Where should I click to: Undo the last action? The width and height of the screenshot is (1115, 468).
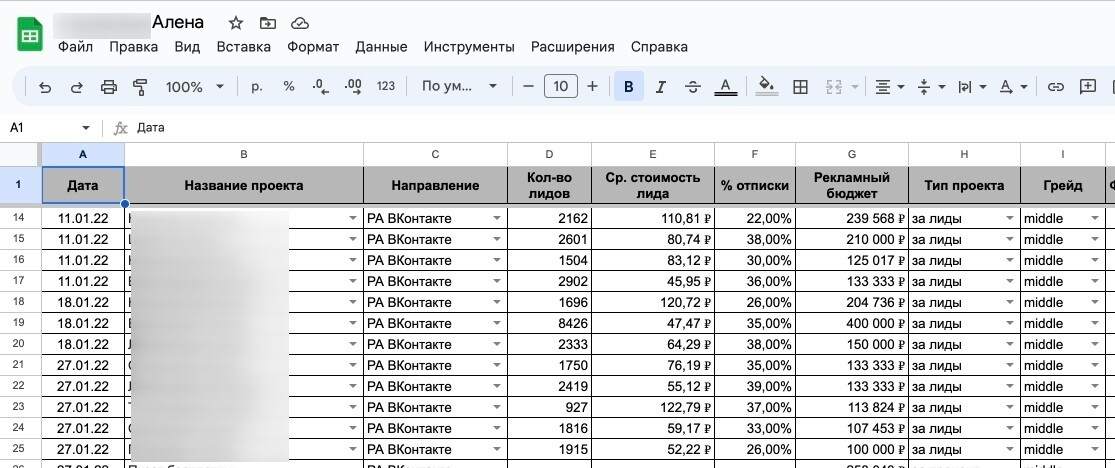point(45,87)
